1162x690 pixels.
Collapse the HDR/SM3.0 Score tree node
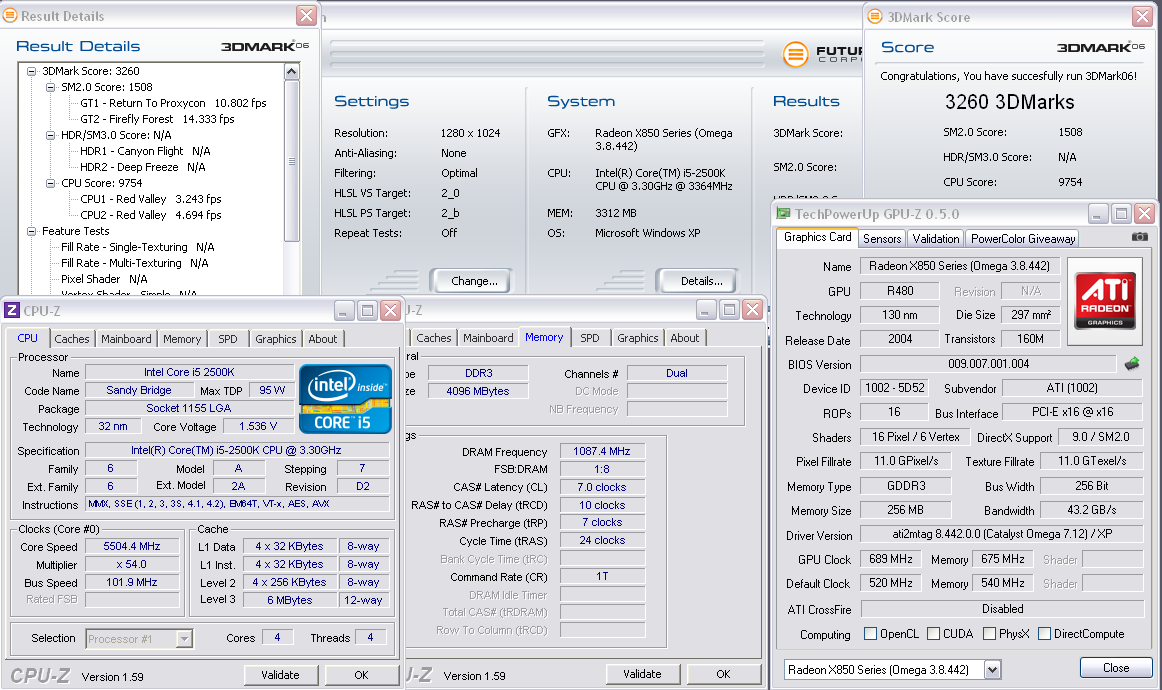tap(50, 135)
